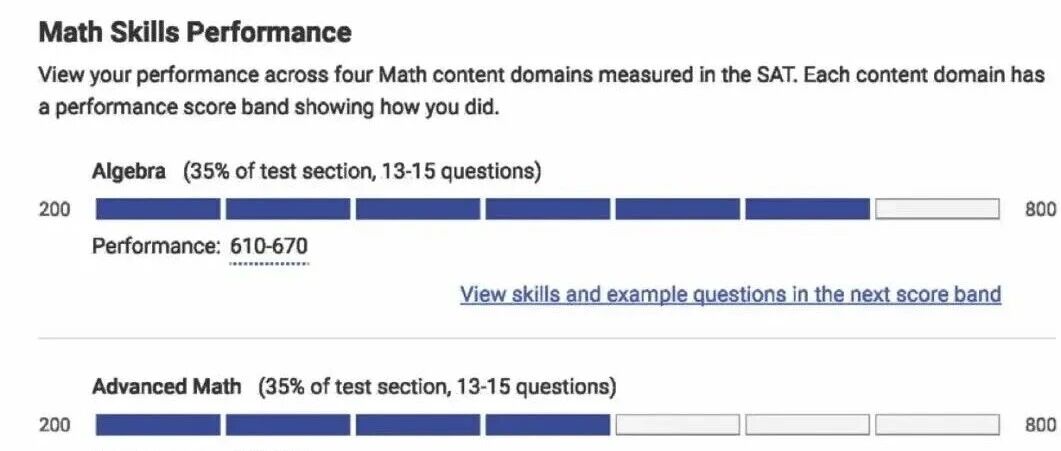Click the Algebra performance score 610-670

269,246
